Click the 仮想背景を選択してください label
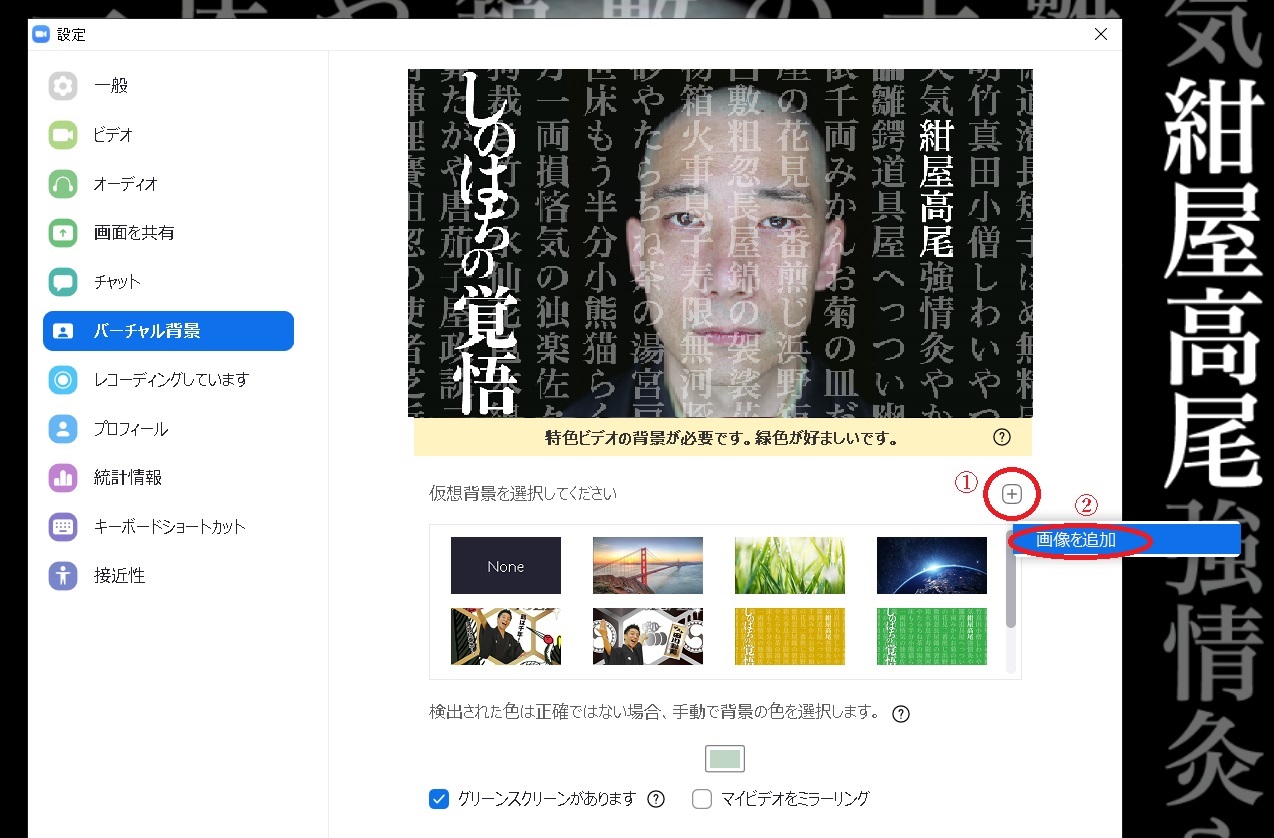This screenshot has width=1274, height=838. pos(523,494)
